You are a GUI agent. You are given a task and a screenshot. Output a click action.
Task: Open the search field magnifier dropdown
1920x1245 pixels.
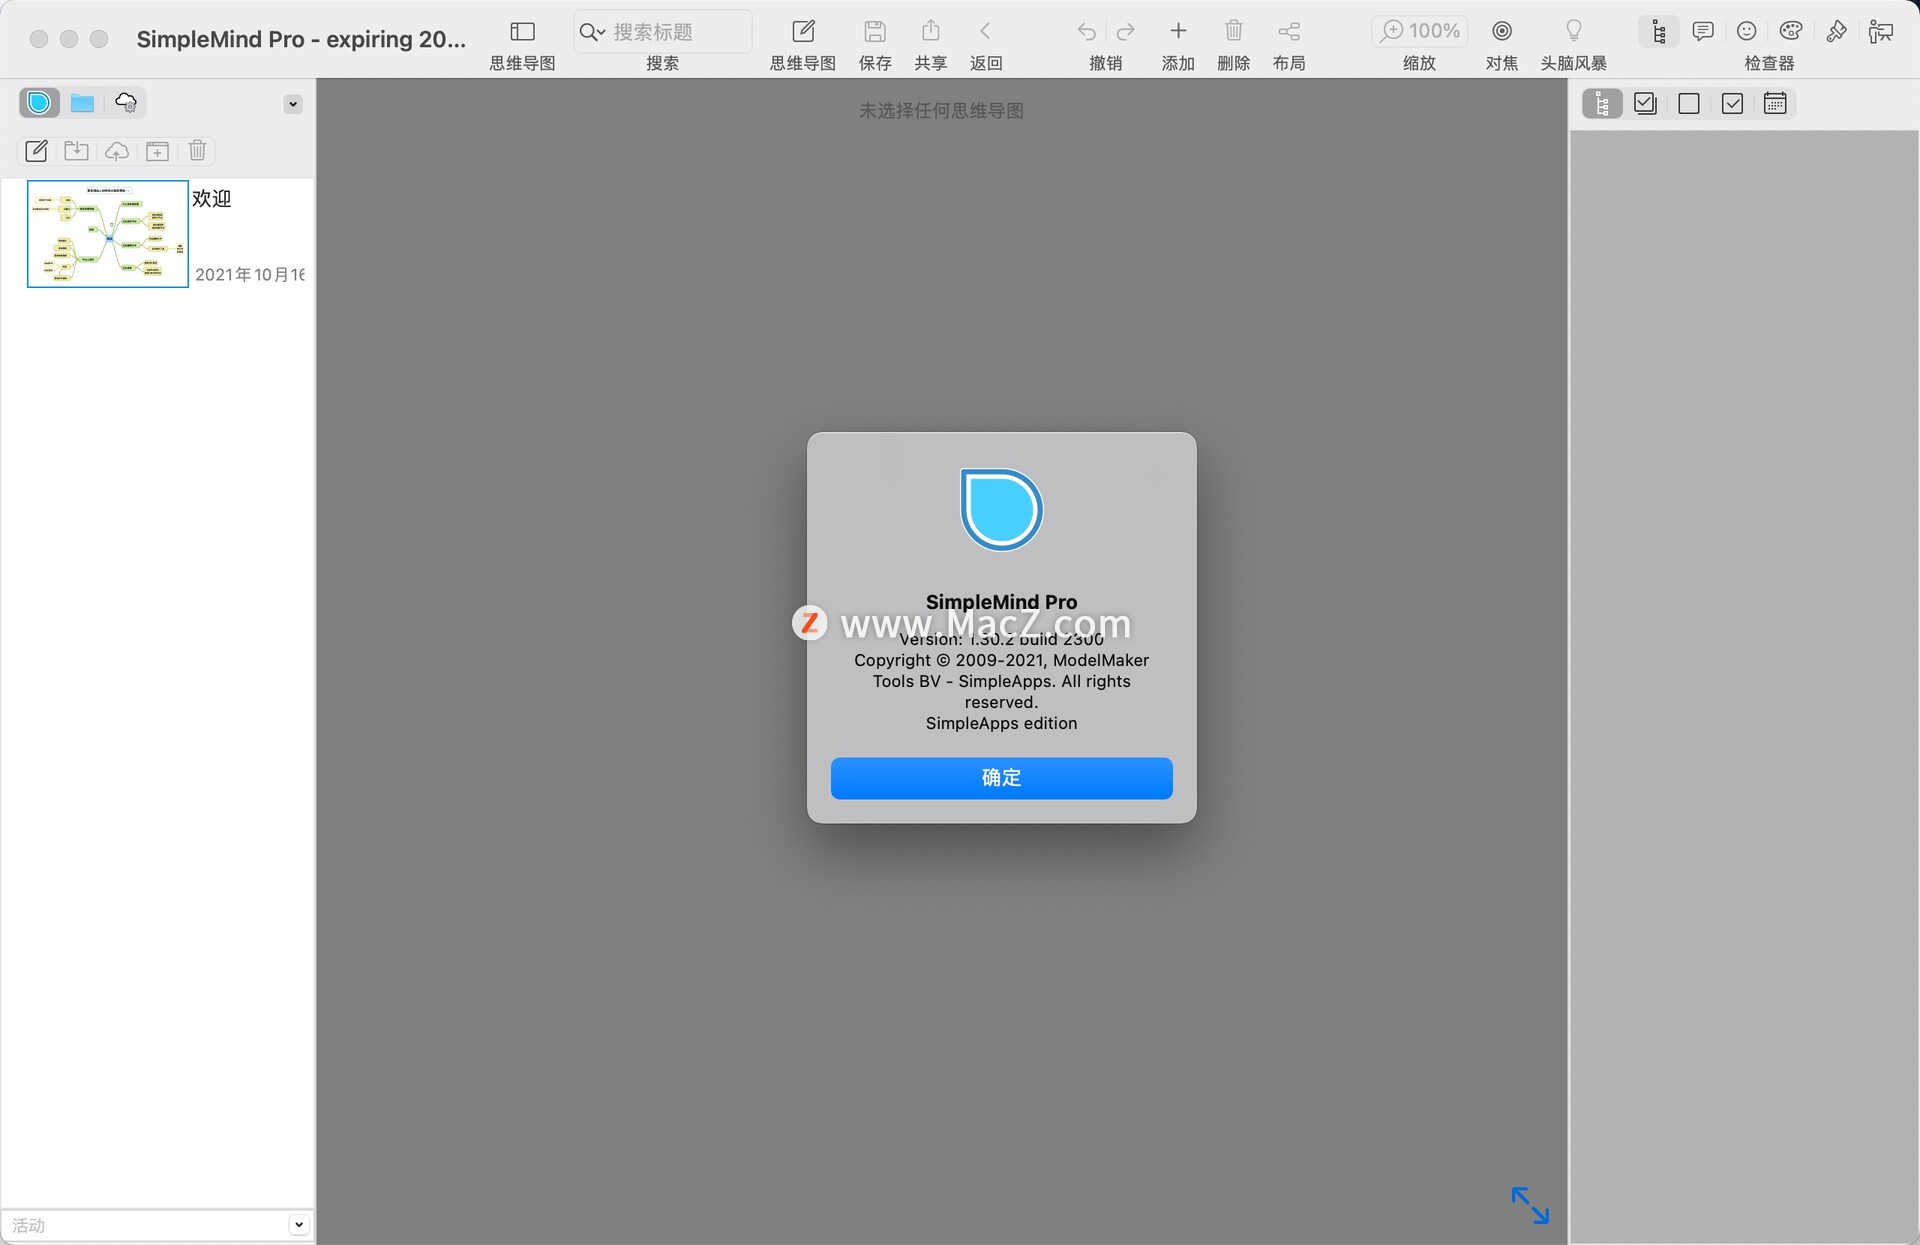click(x=593, y=32)
